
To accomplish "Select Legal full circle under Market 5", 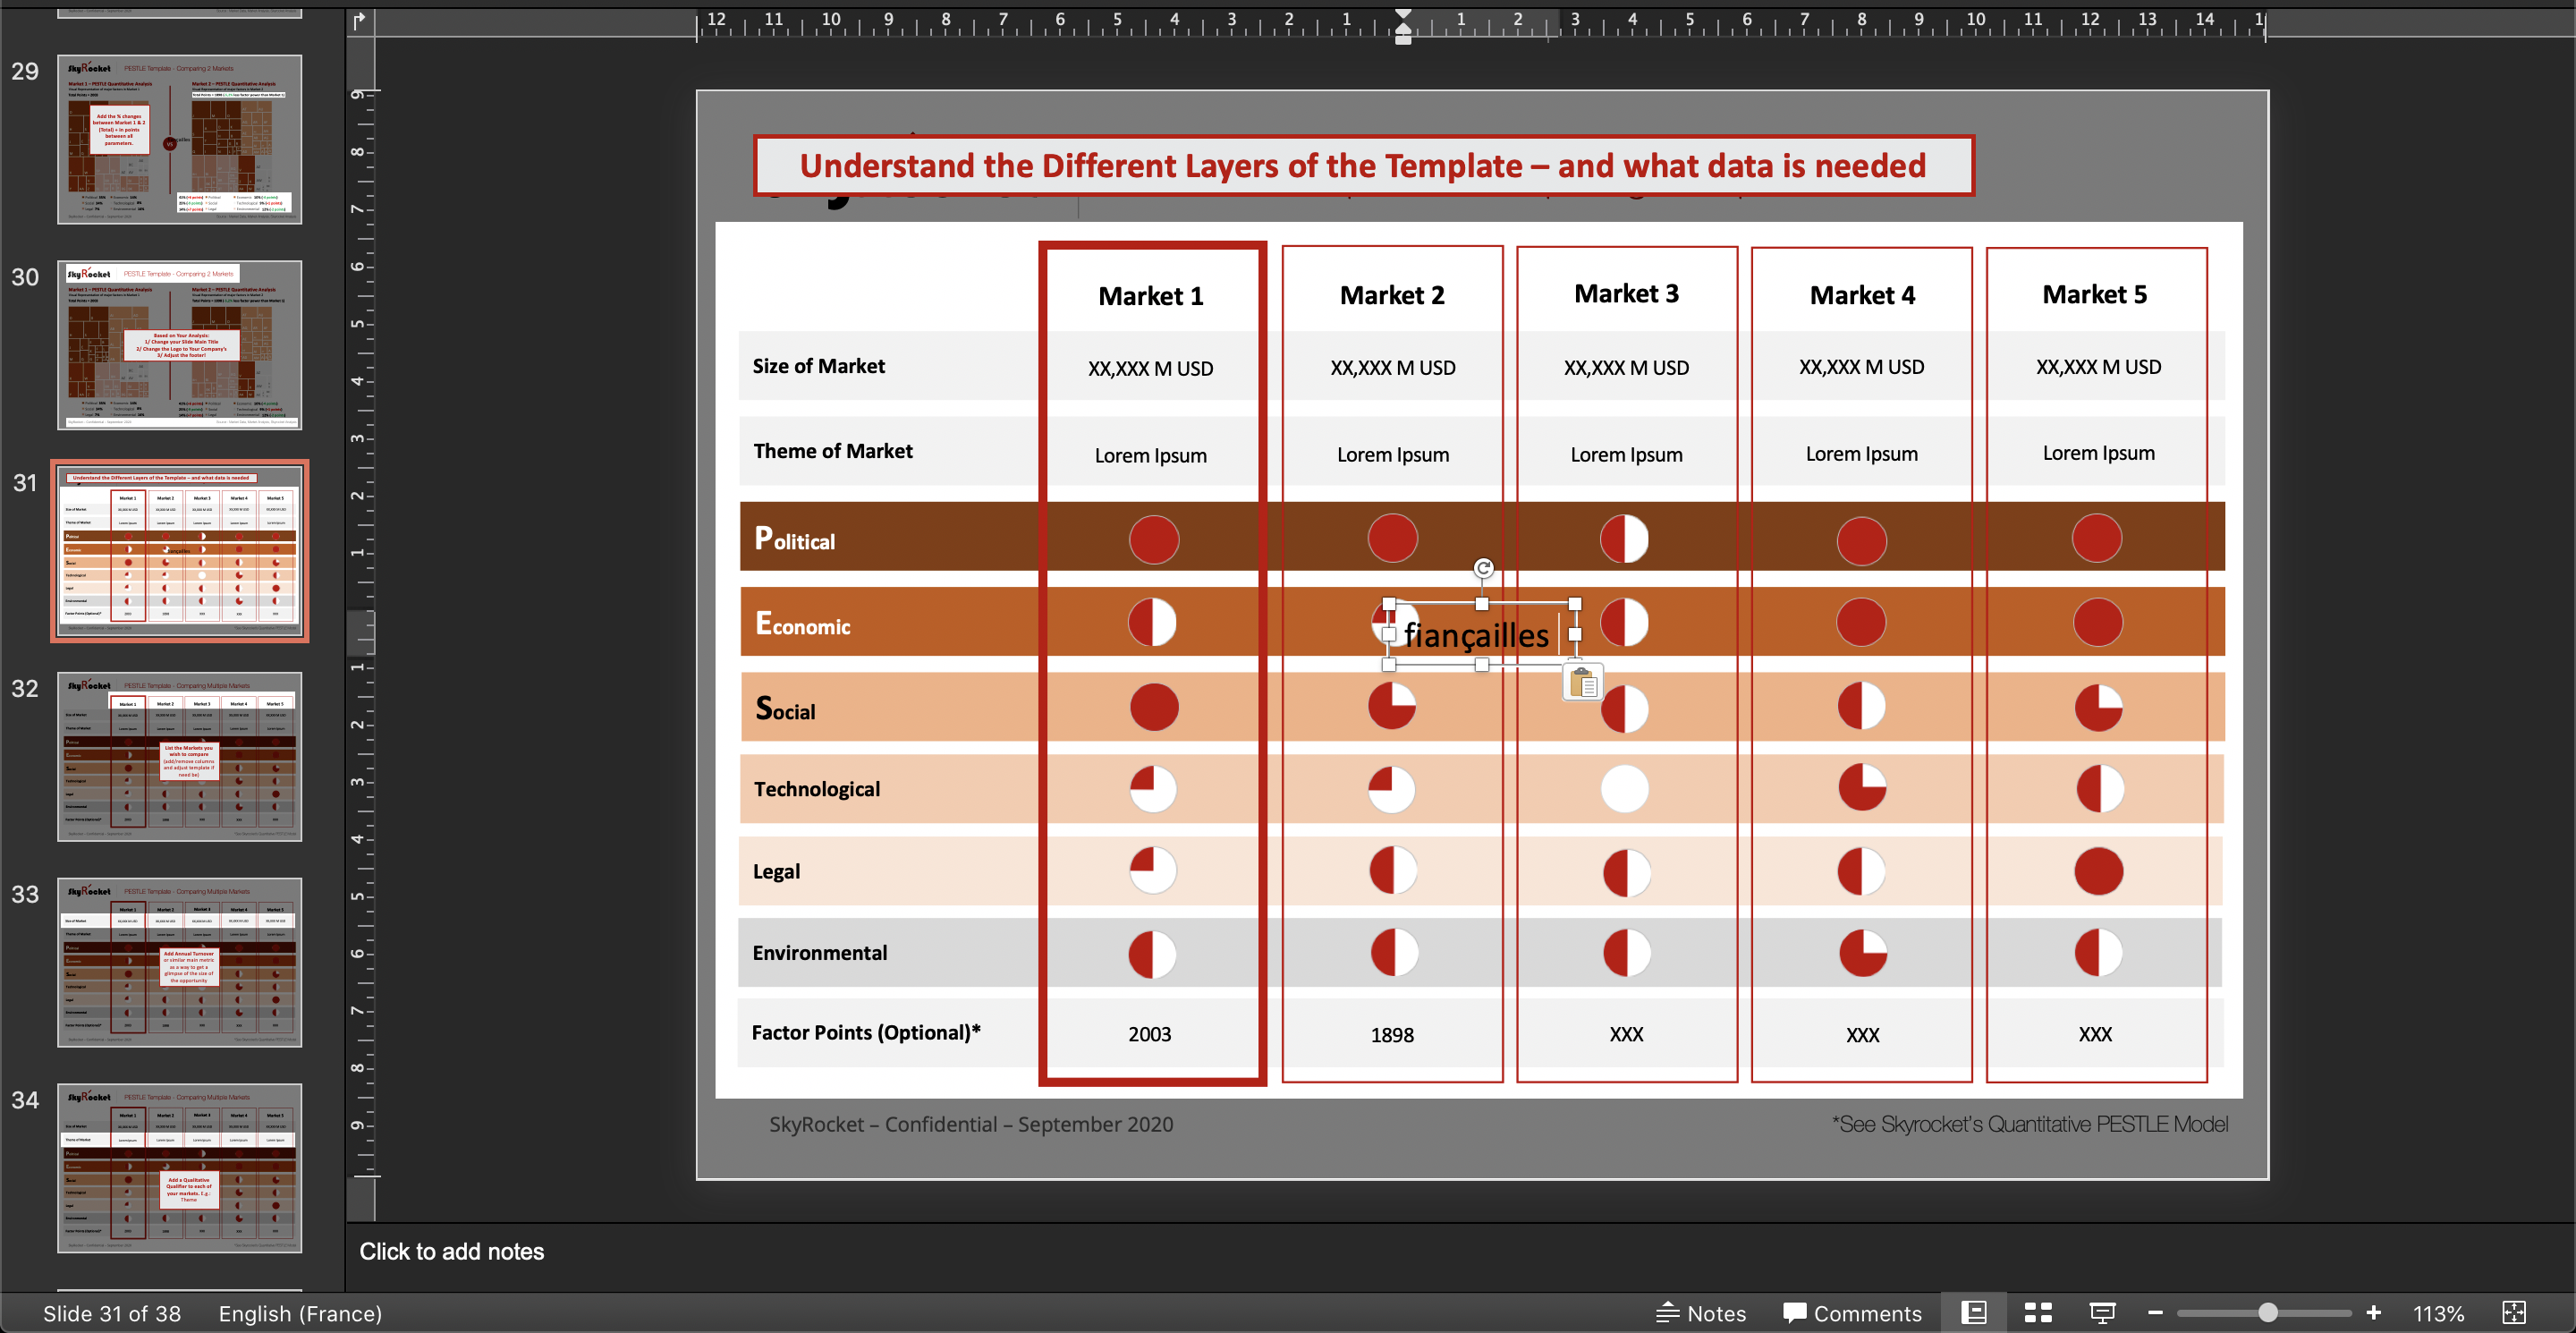I will point(2099,871).
